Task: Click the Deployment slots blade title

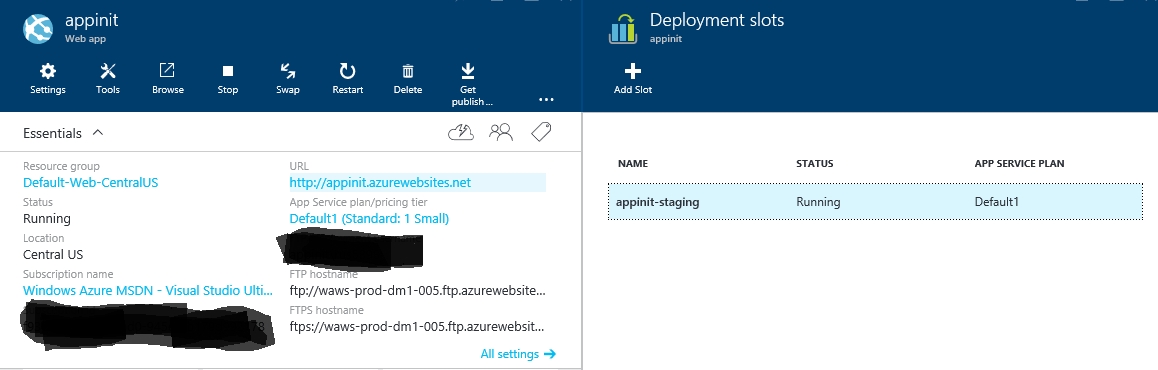Action: (x=717, y=20)
